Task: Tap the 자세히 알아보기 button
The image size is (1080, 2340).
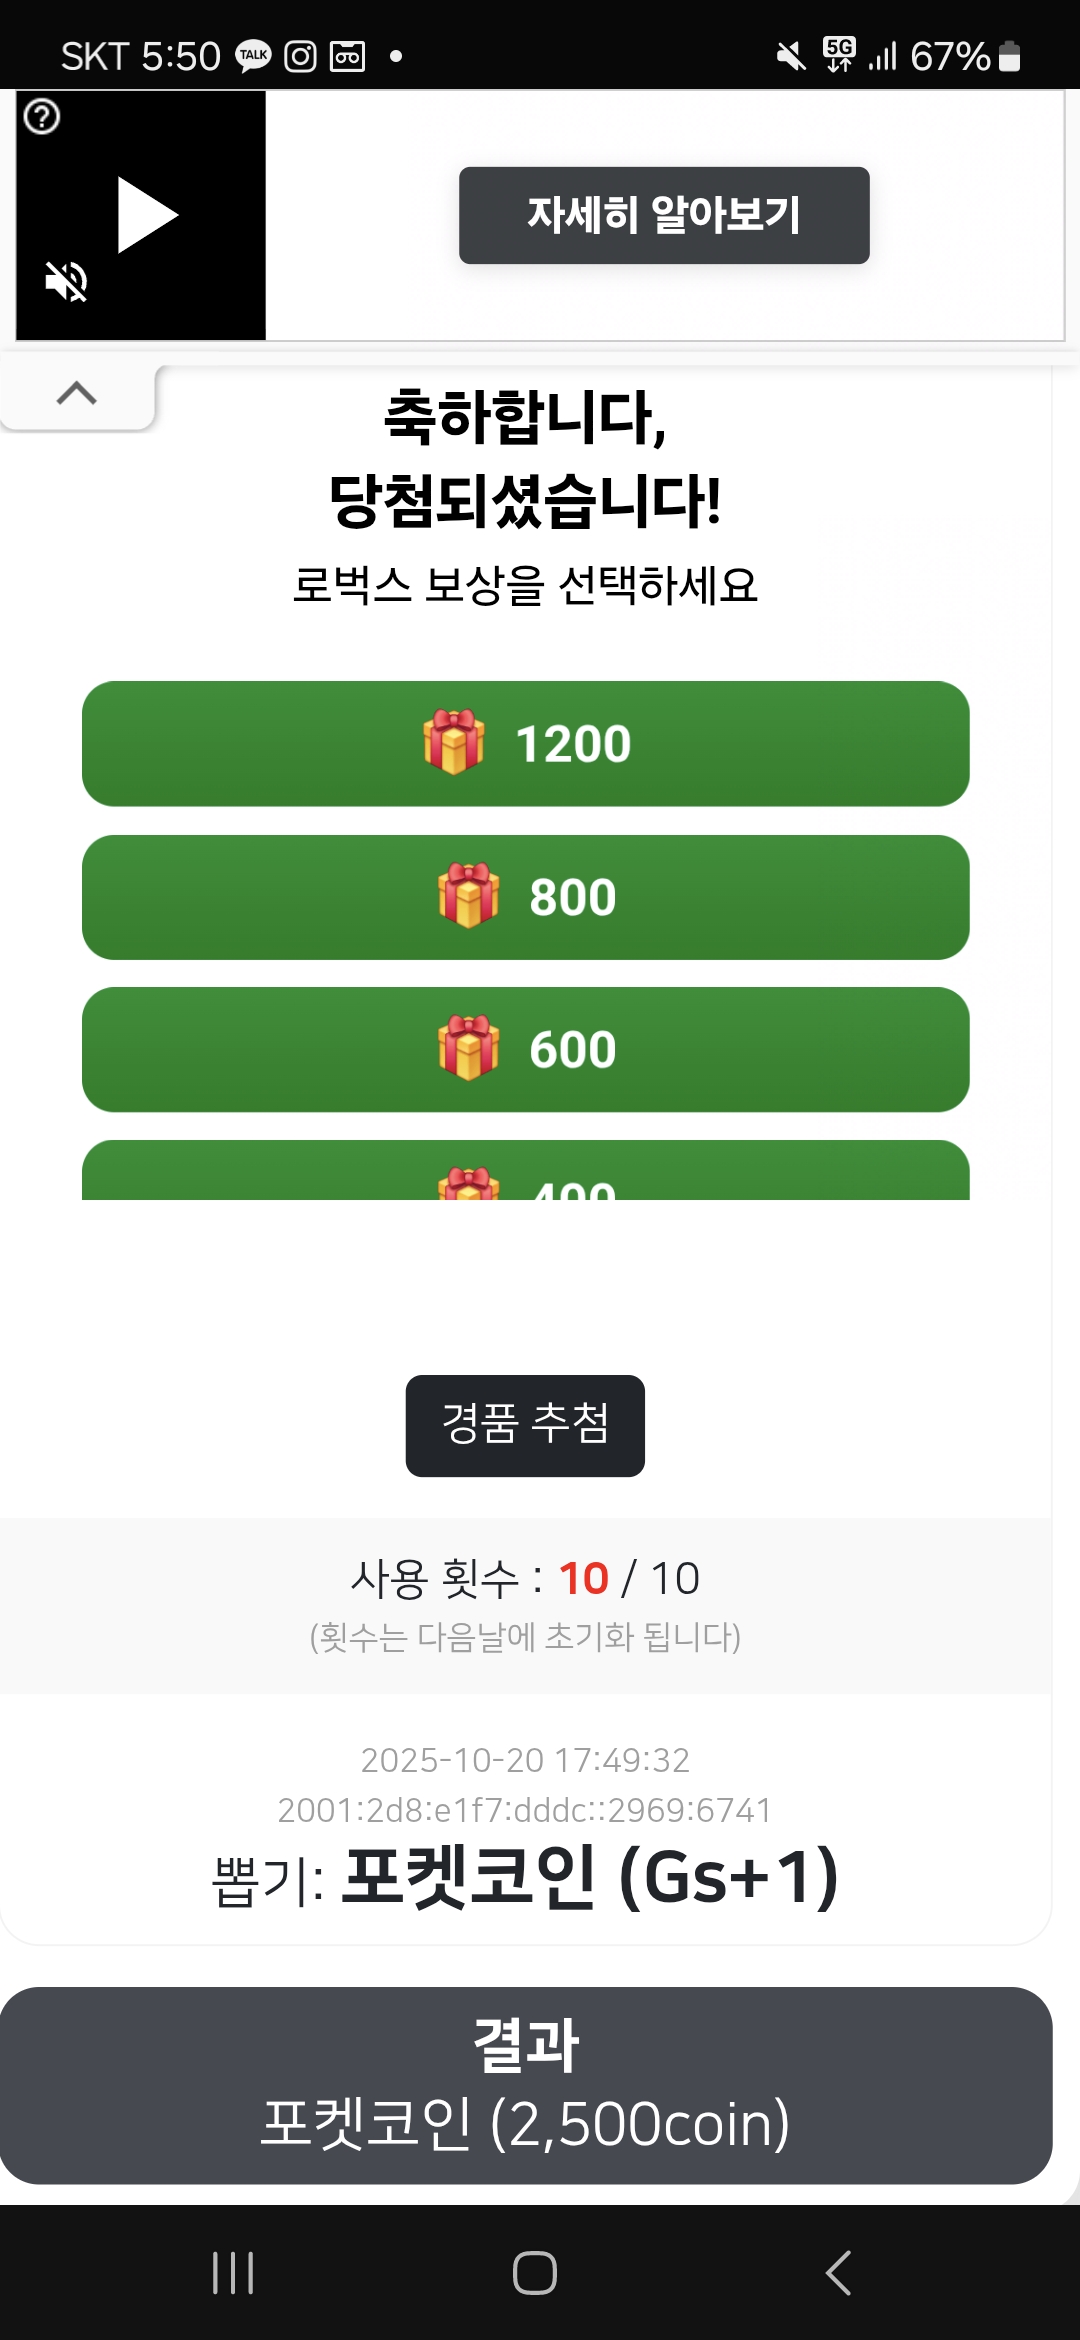Action: pyautogui.click(x=664, y=215)
